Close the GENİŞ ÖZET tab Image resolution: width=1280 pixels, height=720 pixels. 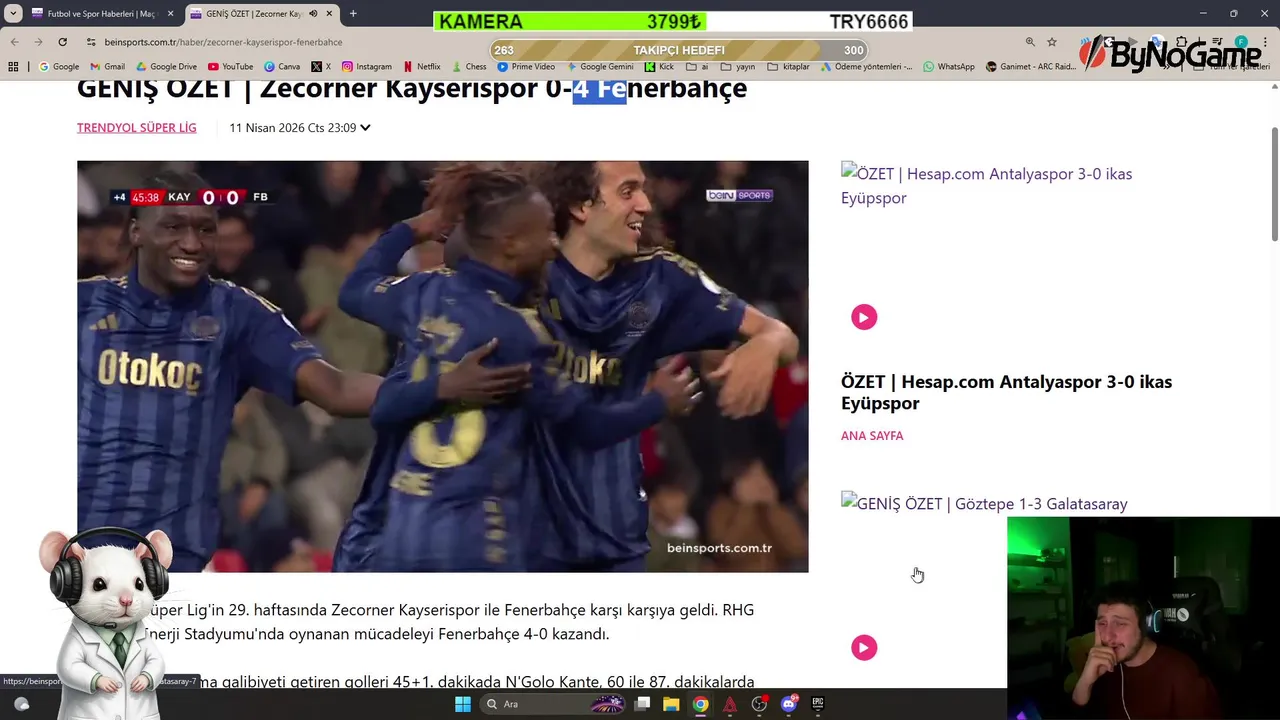click(x=329, y=14)
